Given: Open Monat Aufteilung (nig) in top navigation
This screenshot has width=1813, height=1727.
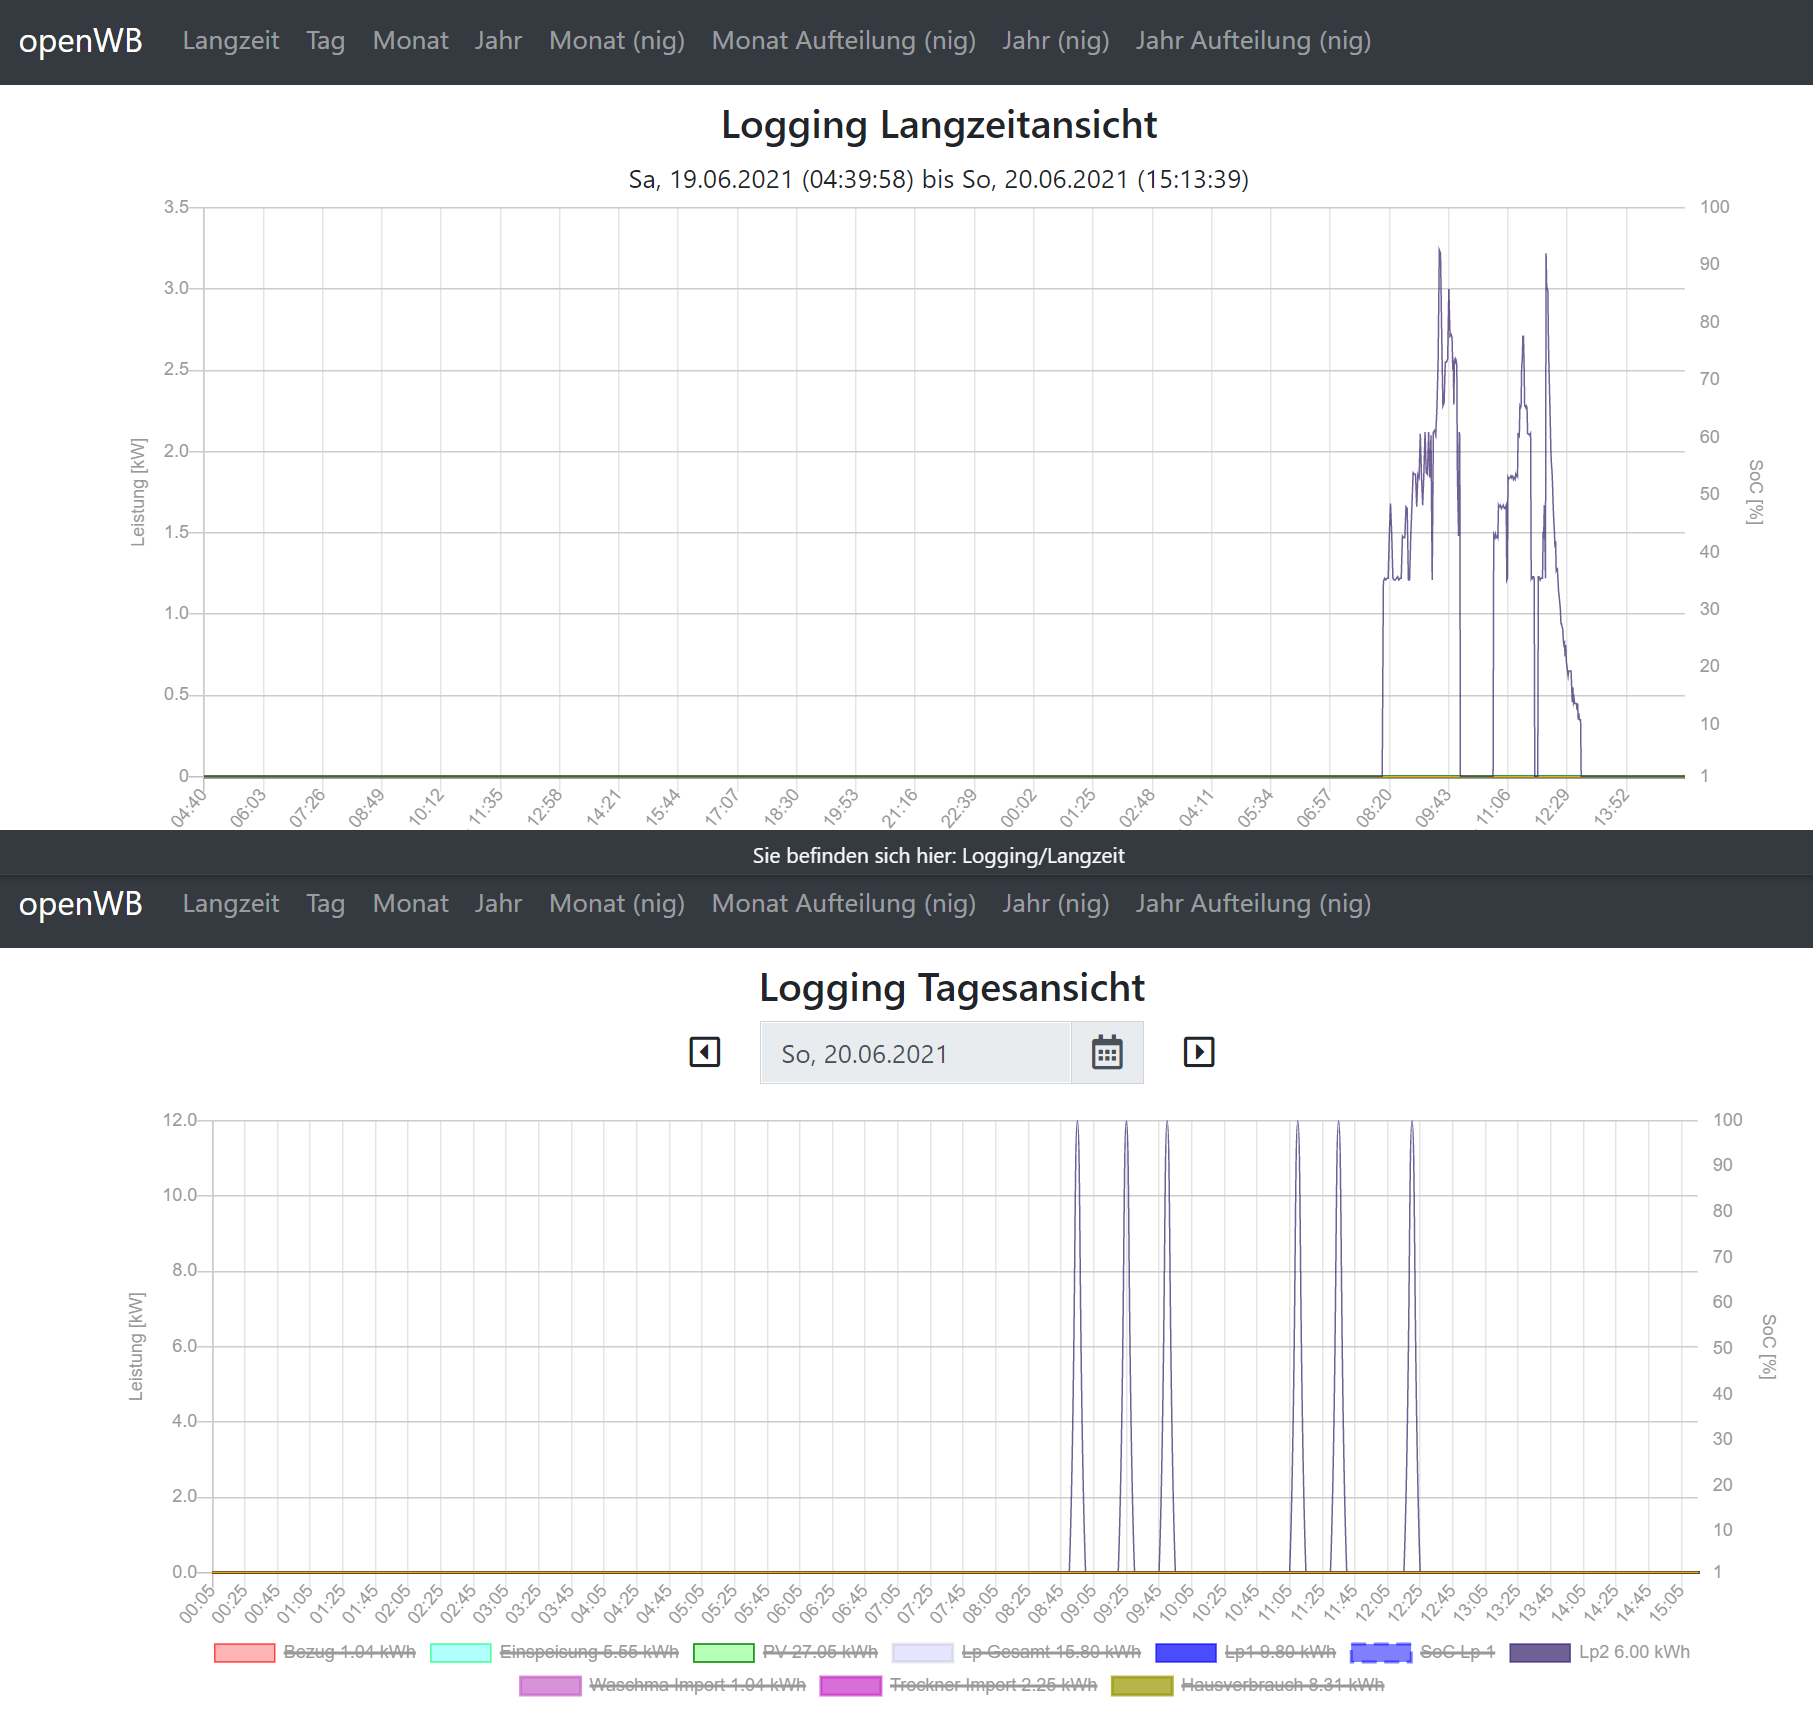Looking at the screenshot, I should [844, 41].
